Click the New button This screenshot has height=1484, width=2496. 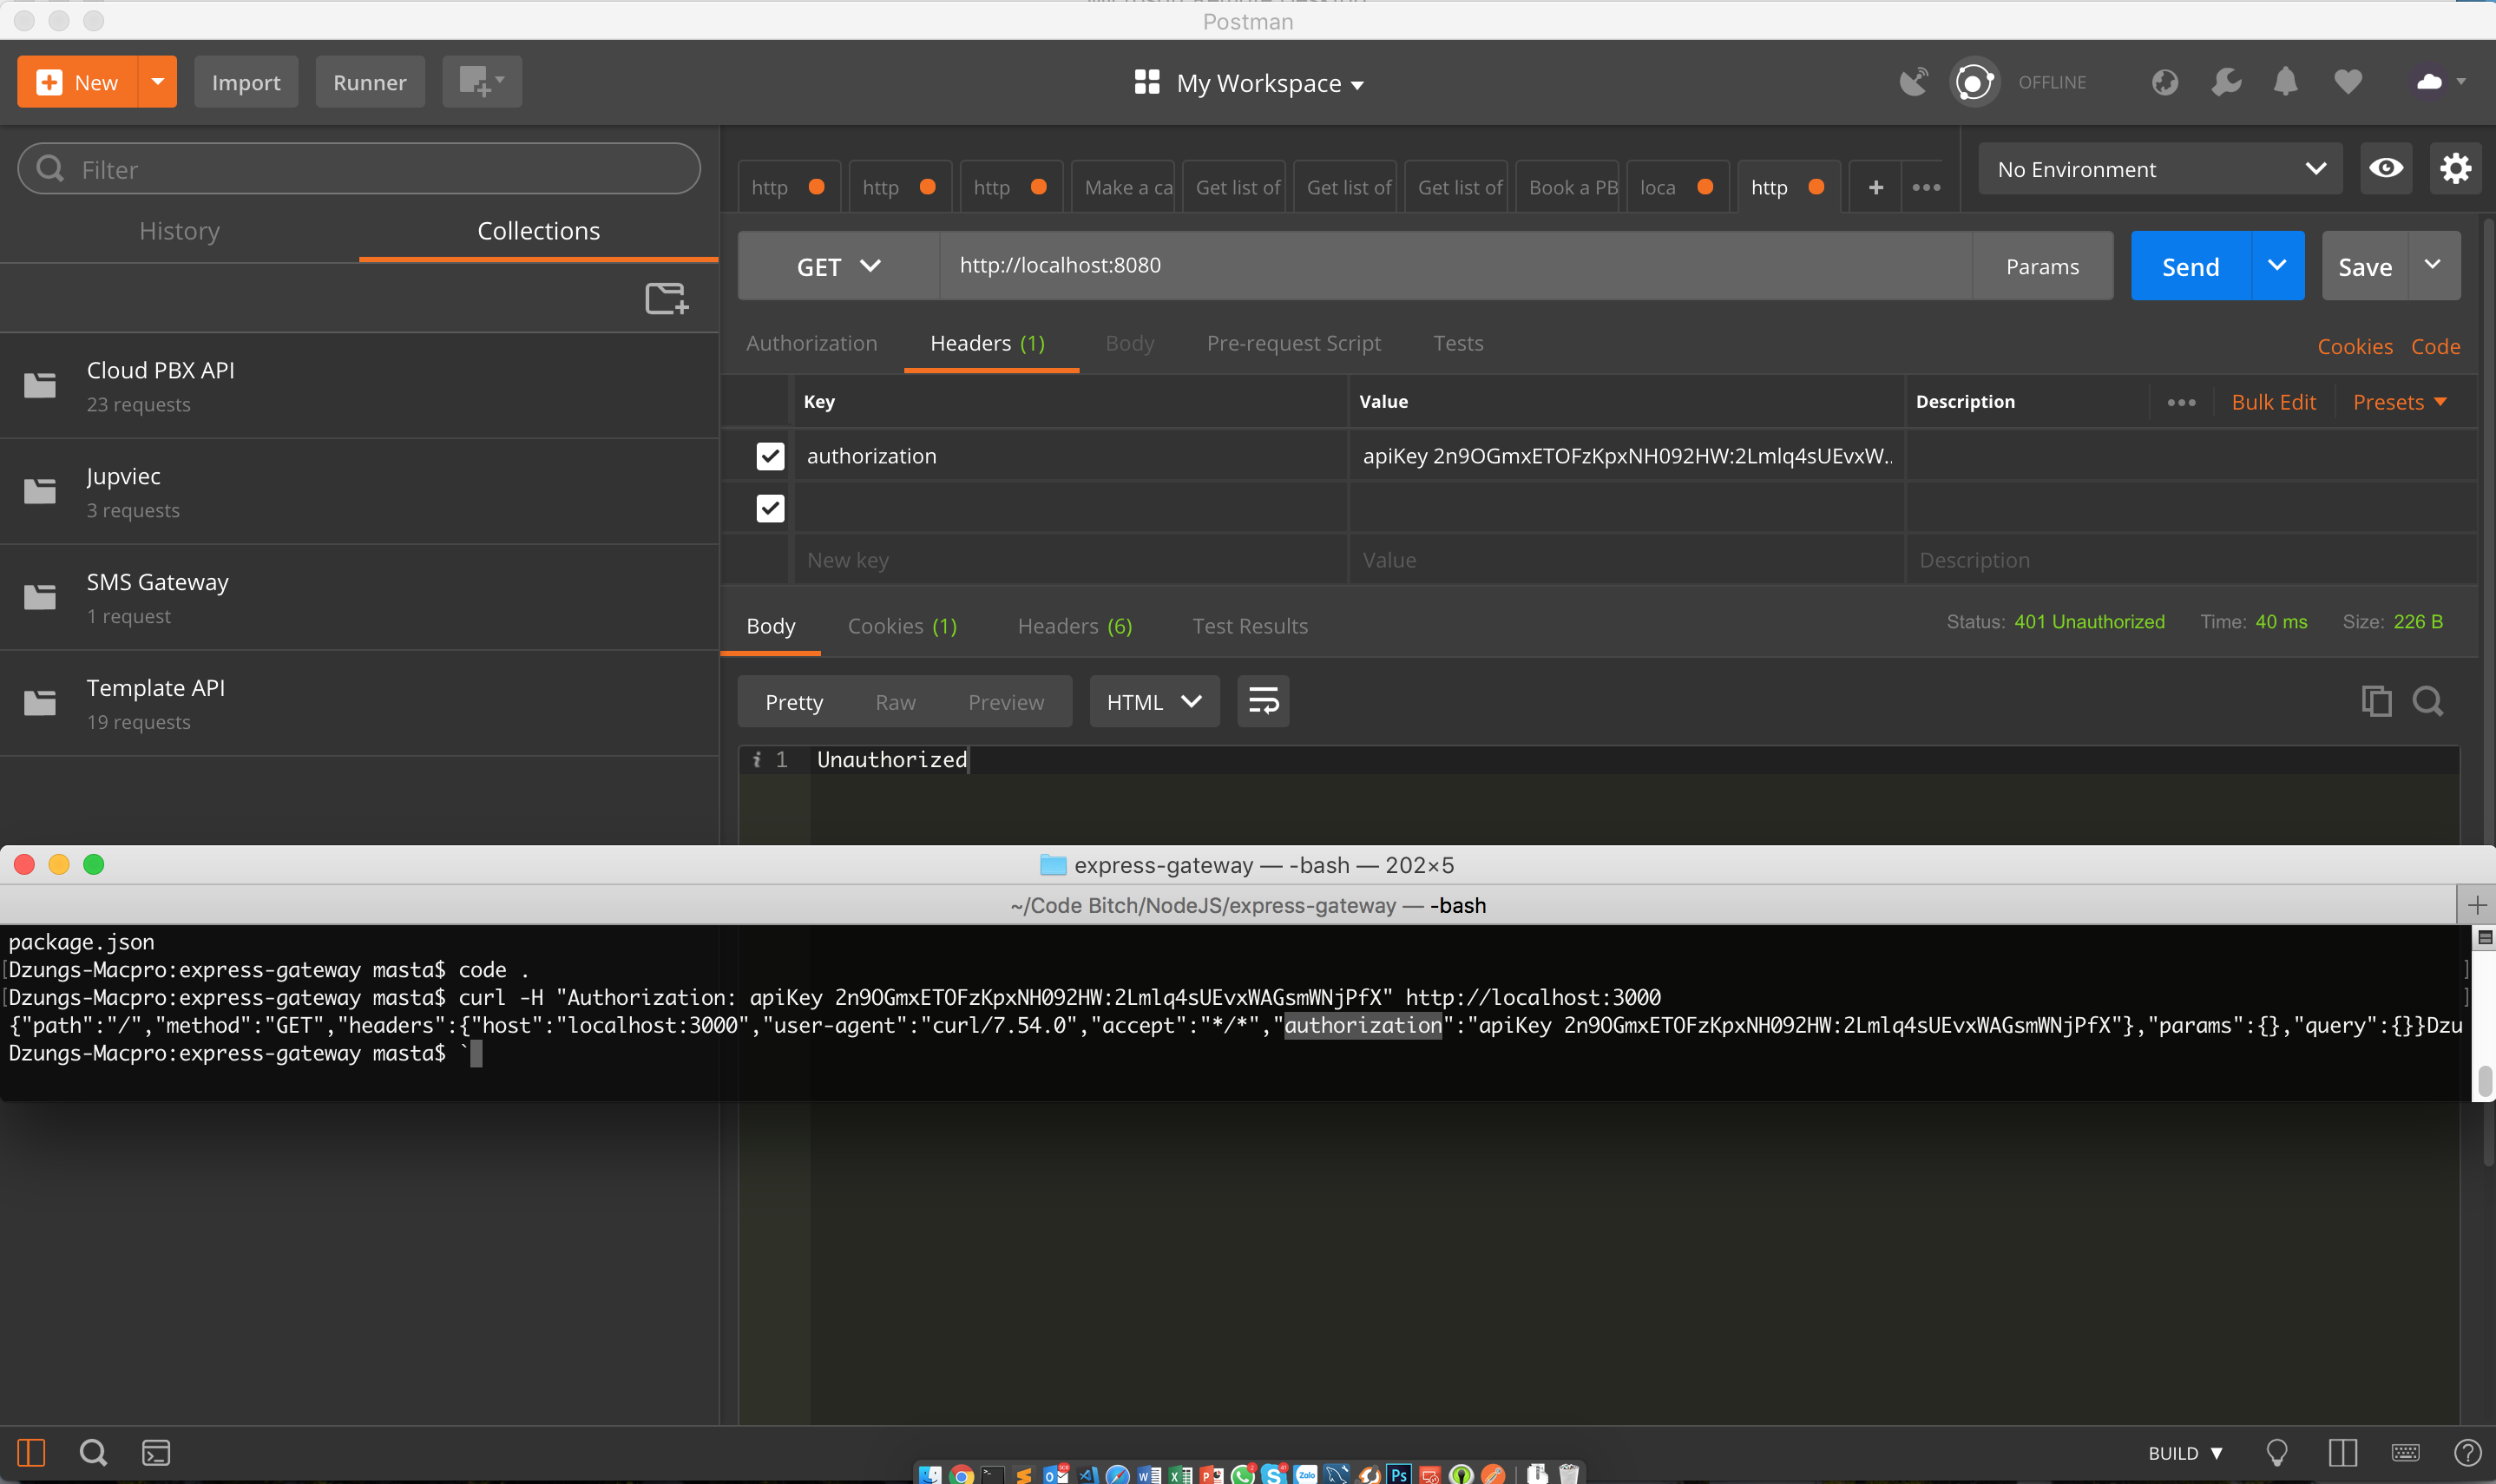tap(78, 82)
